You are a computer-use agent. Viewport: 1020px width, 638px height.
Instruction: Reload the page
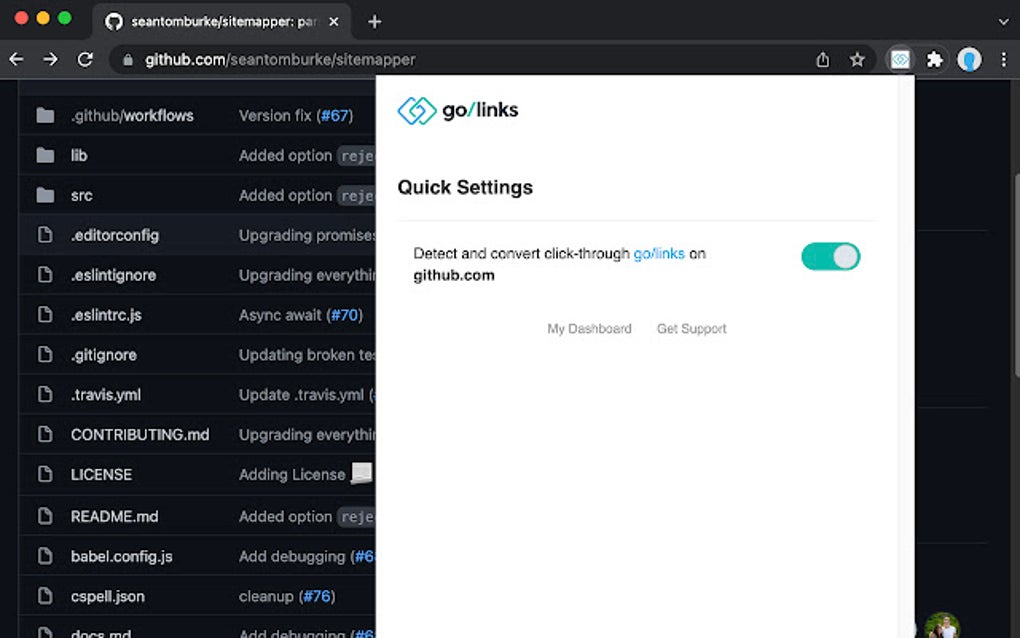pyautogui.click(x=85, y=59)
